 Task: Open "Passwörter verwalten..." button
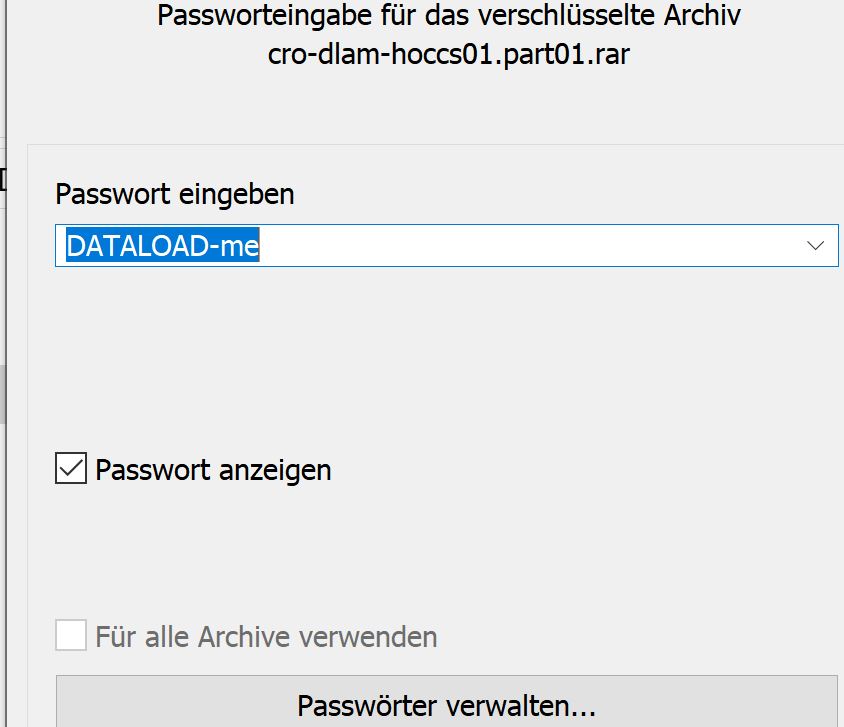(x=446, y=706)
